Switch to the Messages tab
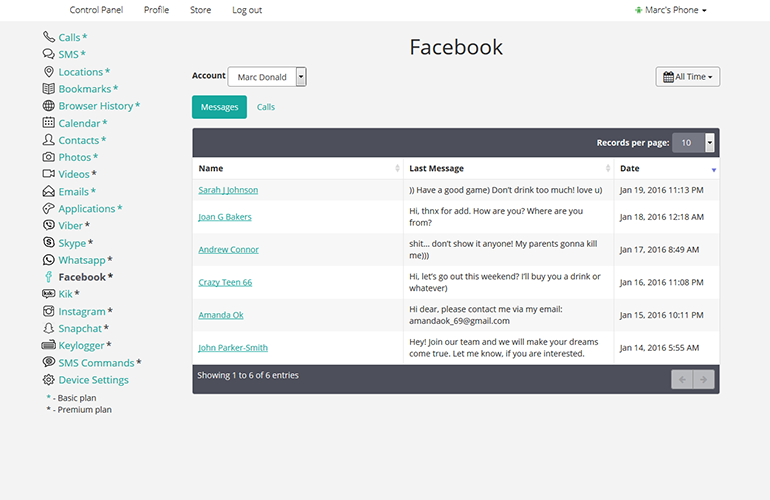 coord(220,107)
